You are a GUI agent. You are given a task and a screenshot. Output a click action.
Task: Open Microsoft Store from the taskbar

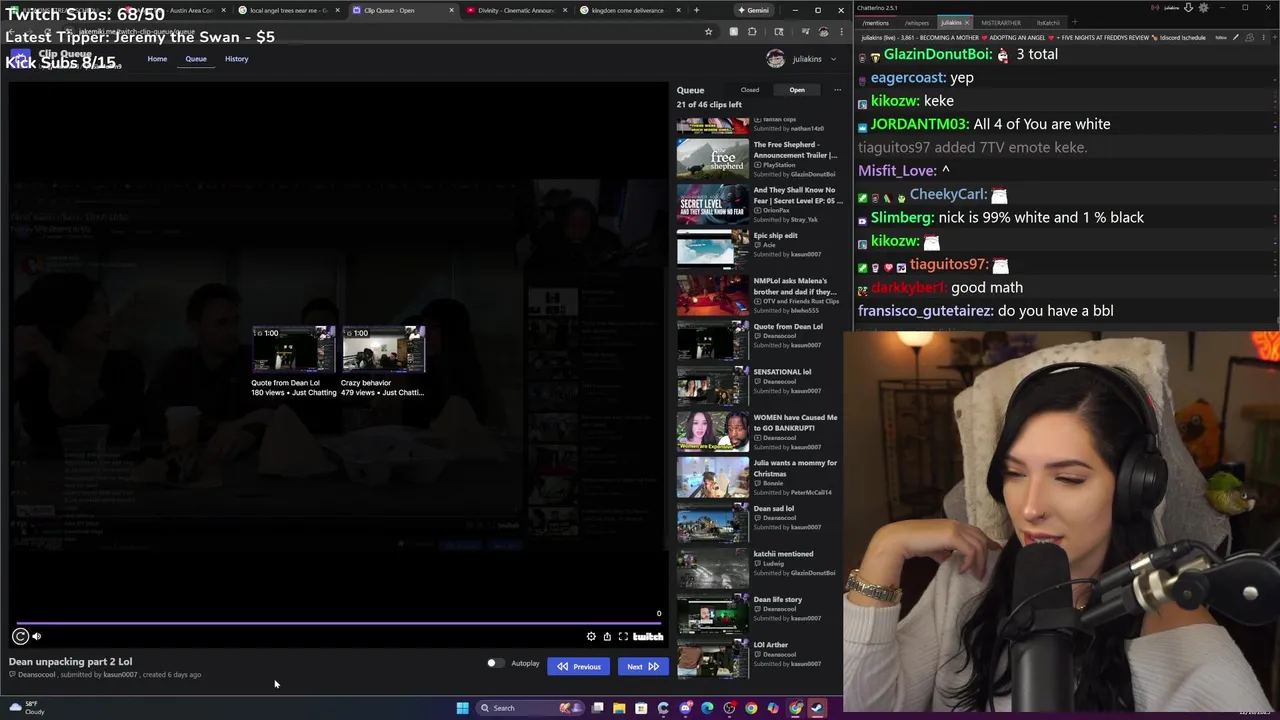click(641, 708)
